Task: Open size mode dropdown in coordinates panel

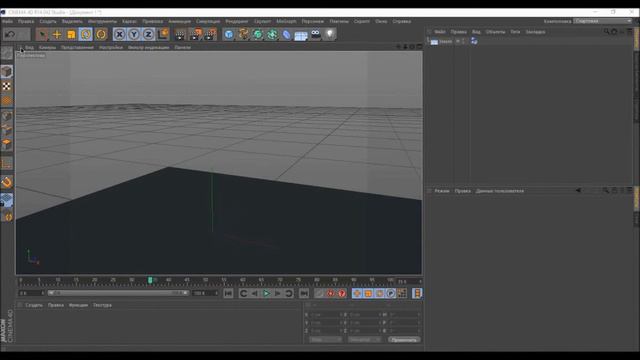Action: [364, 340]
